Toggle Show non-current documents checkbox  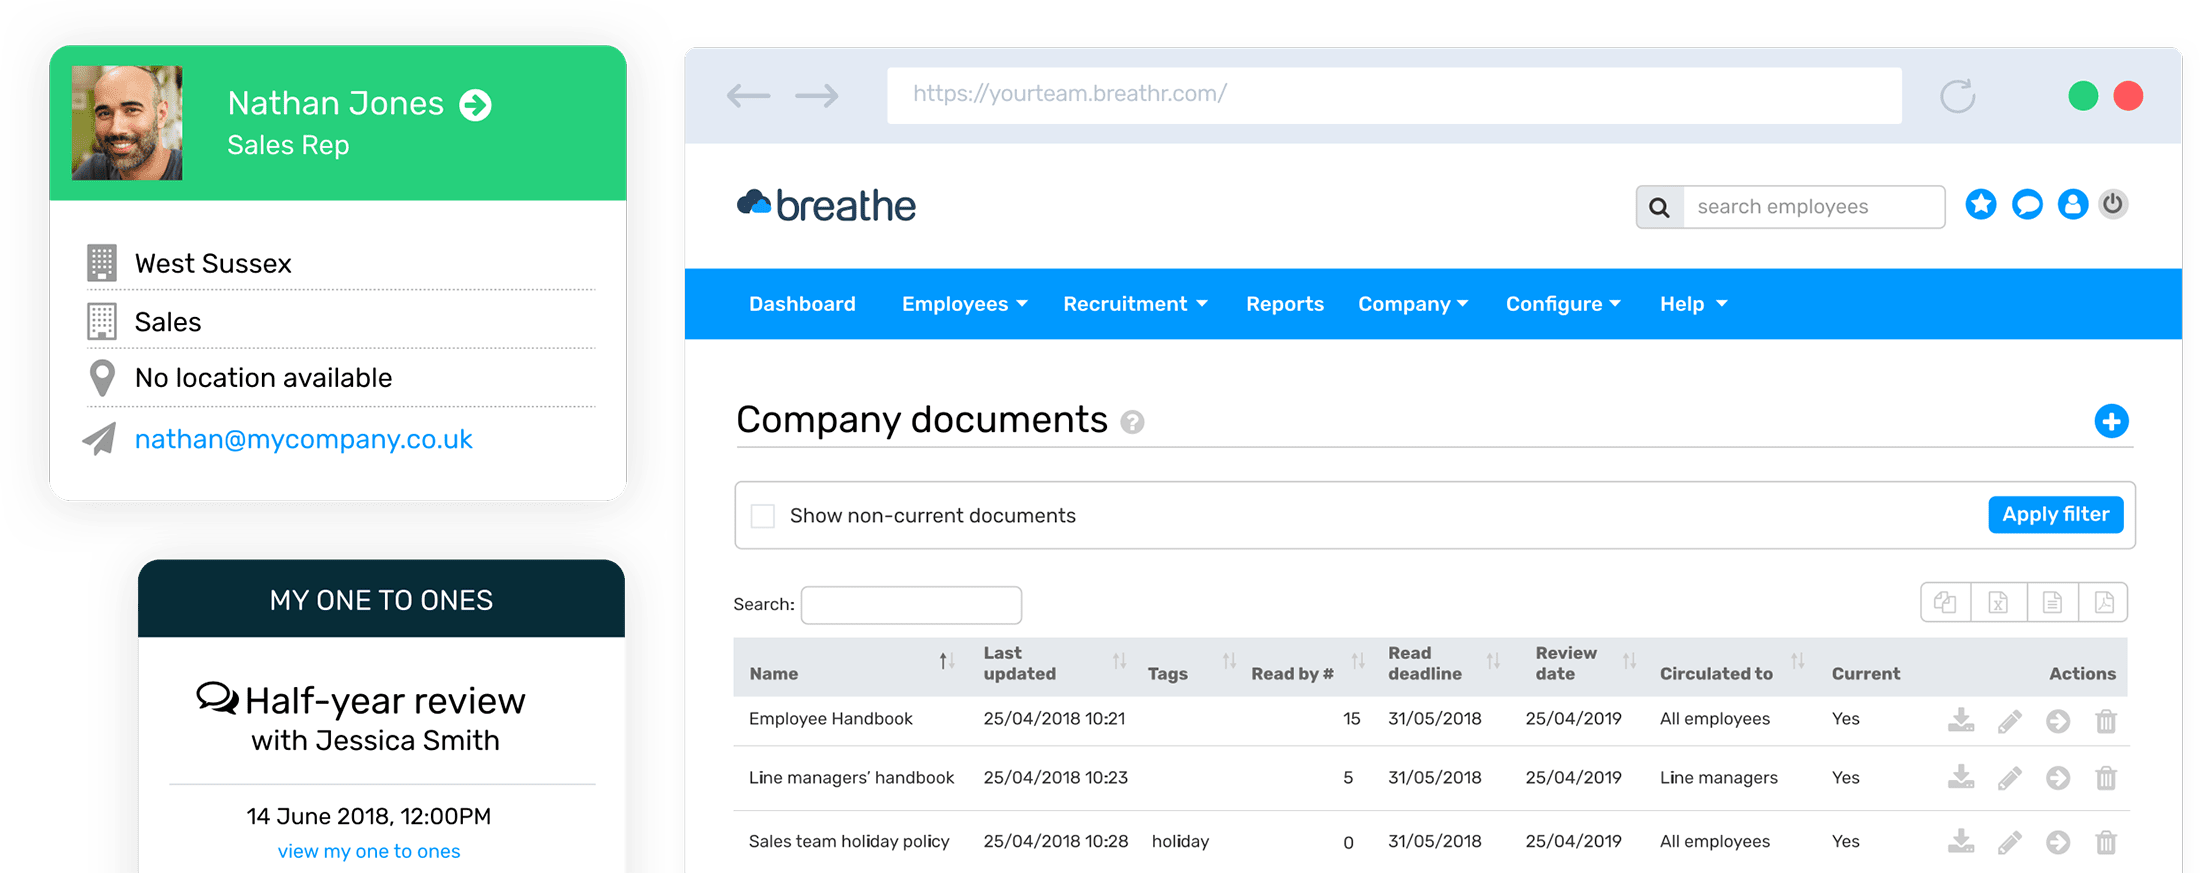tap(763, 516)
